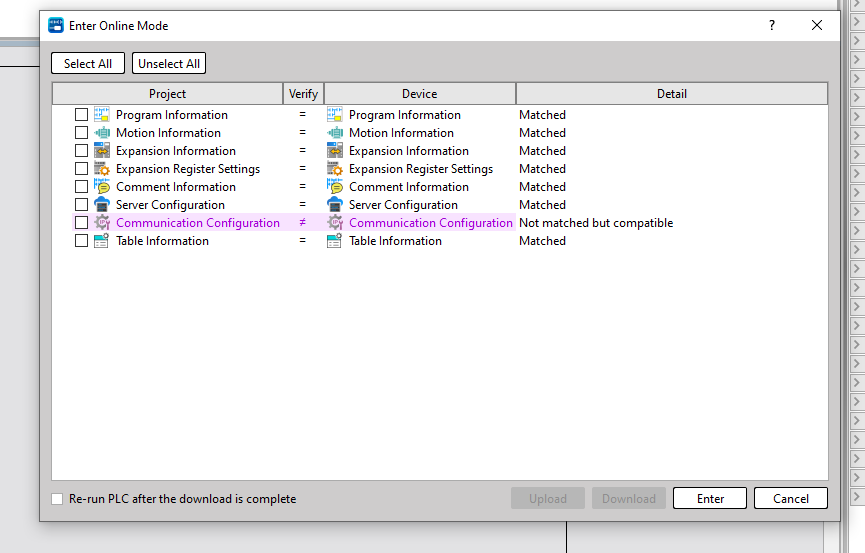Click the Verify column header
The width and height of the screenshot is (865, 553).
(303, 94)
